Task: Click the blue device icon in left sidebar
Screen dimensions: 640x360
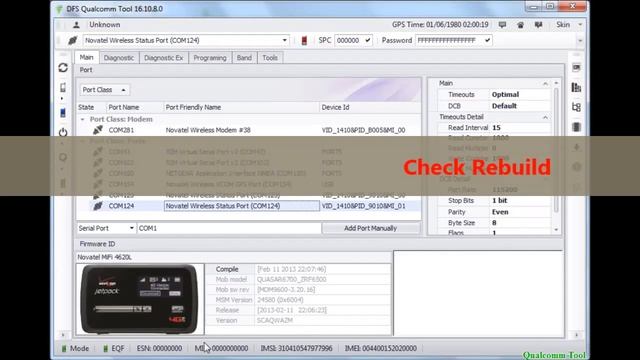Action: point(63,113)
